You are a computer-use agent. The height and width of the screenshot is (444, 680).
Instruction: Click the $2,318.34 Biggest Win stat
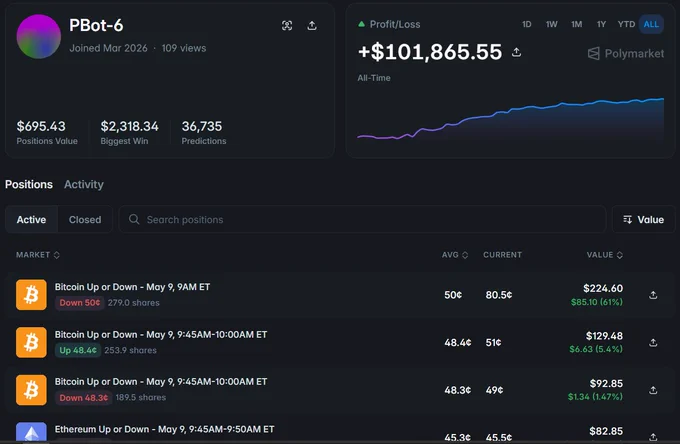(x=129, y=132)
